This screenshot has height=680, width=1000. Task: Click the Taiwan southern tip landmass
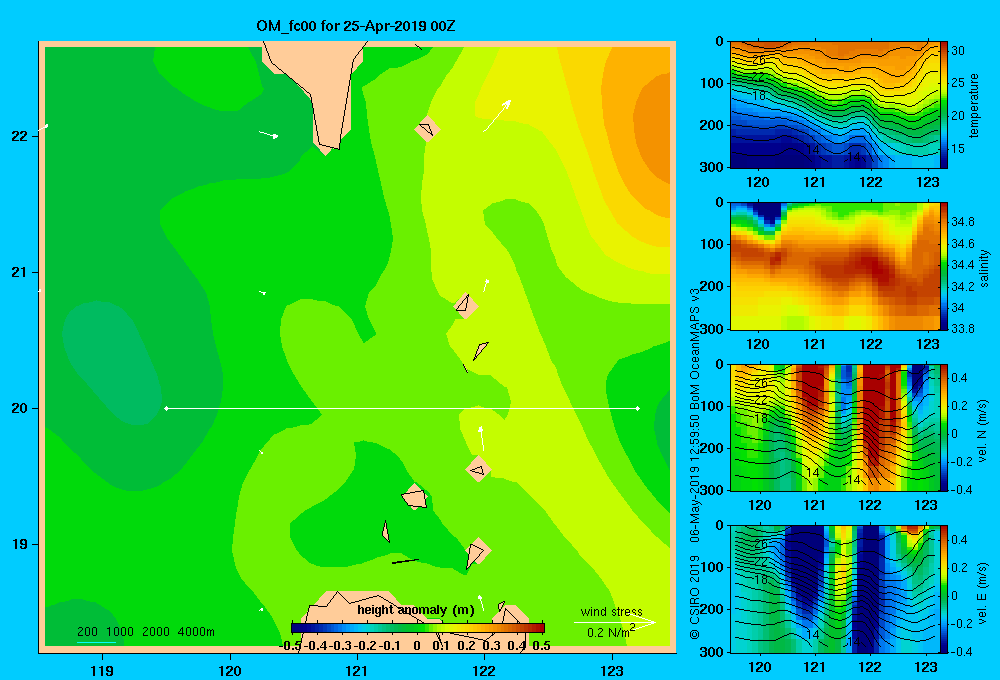(322, 89)
